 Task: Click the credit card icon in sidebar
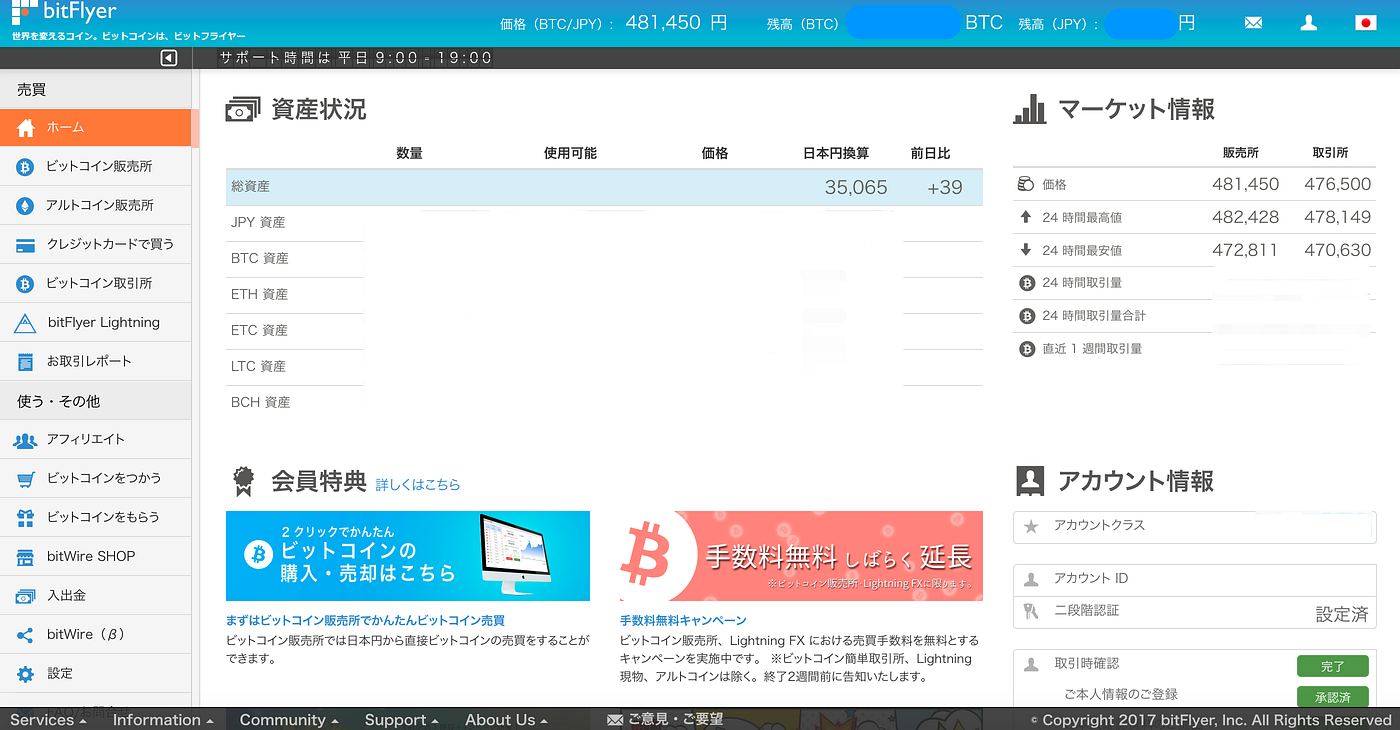[26, 244]
